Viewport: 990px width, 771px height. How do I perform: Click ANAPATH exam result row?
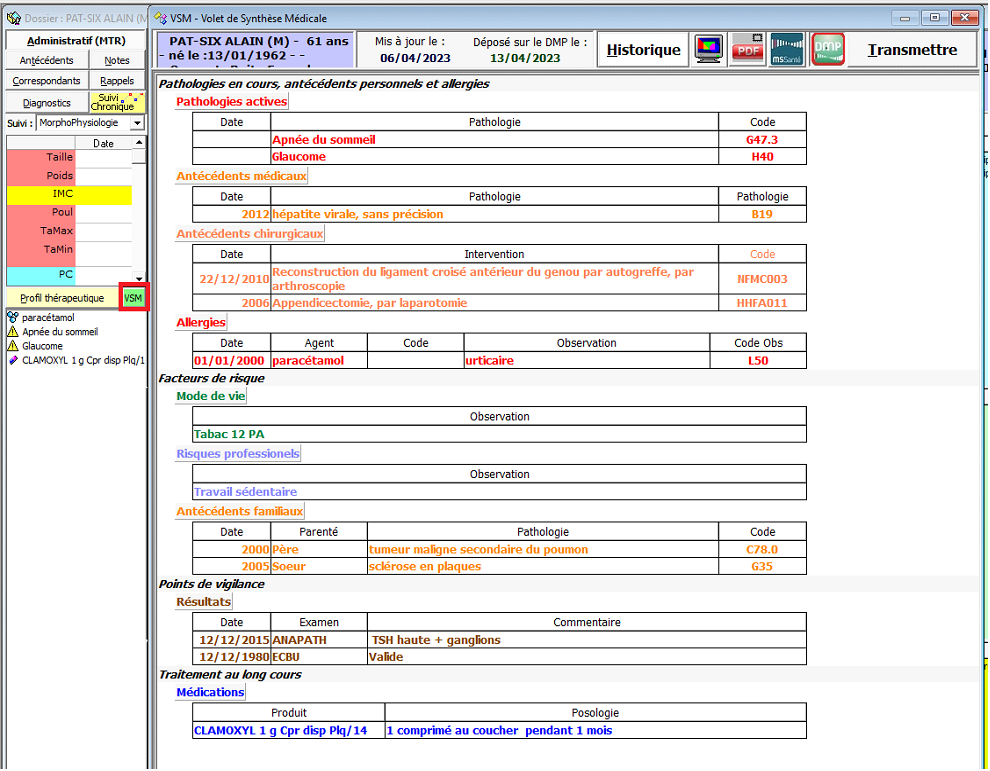(499, 640)
